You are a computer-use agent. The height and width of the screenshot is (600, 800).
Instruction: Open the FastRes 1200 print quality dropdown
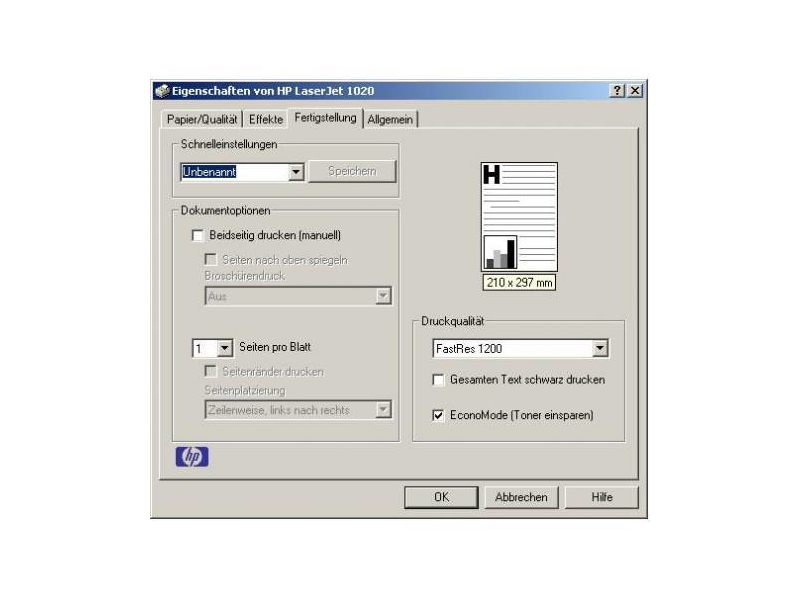coord(600,348)
